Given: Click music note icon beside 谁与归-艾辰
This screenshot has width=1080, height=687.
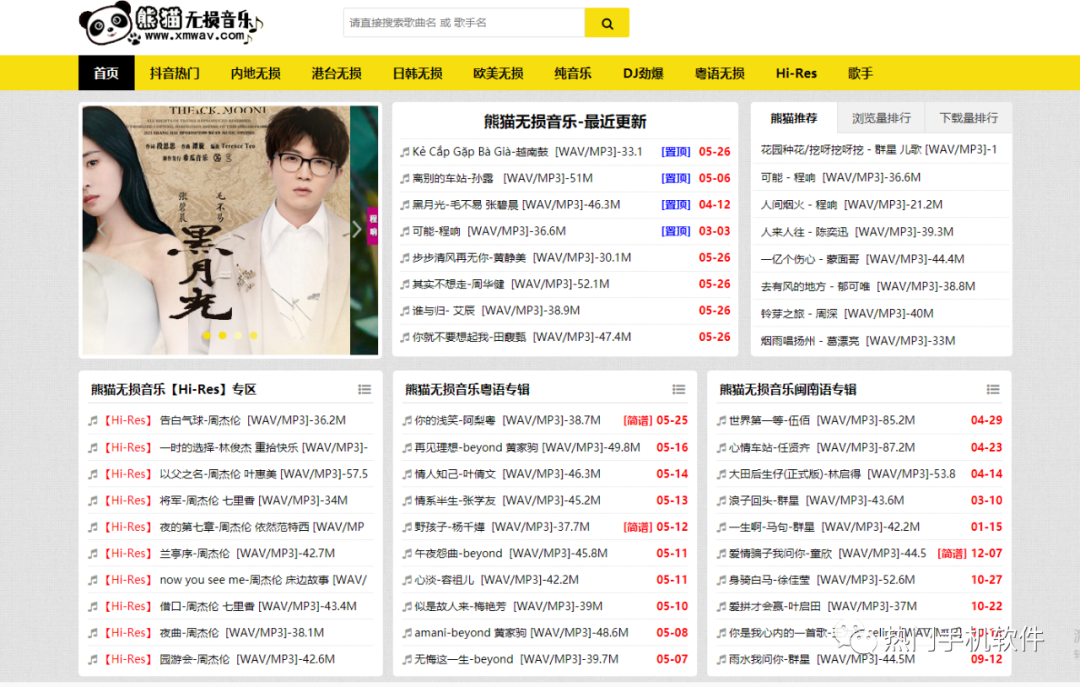Looking at the screenshot, I should tap(404, 311).
